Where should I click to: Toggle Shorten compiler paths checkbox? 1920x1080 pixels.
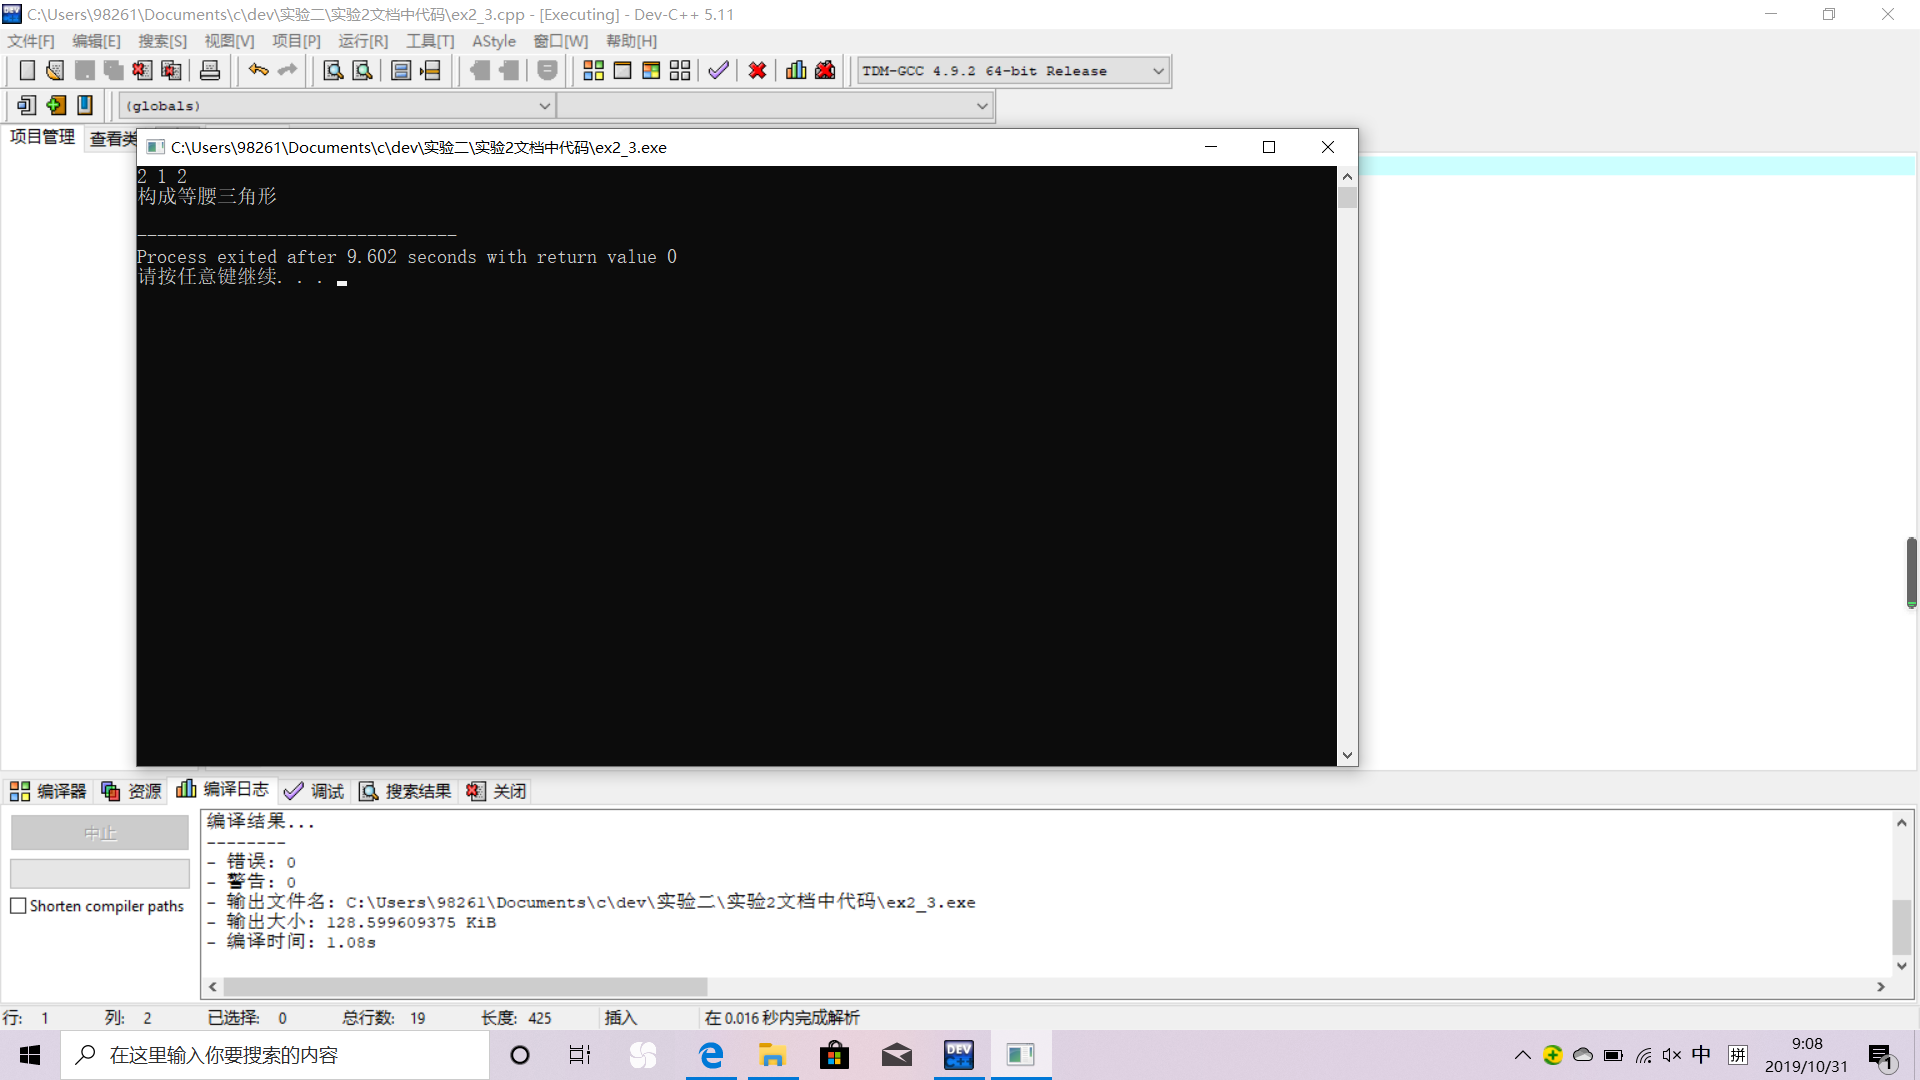(x=19, y=906)
